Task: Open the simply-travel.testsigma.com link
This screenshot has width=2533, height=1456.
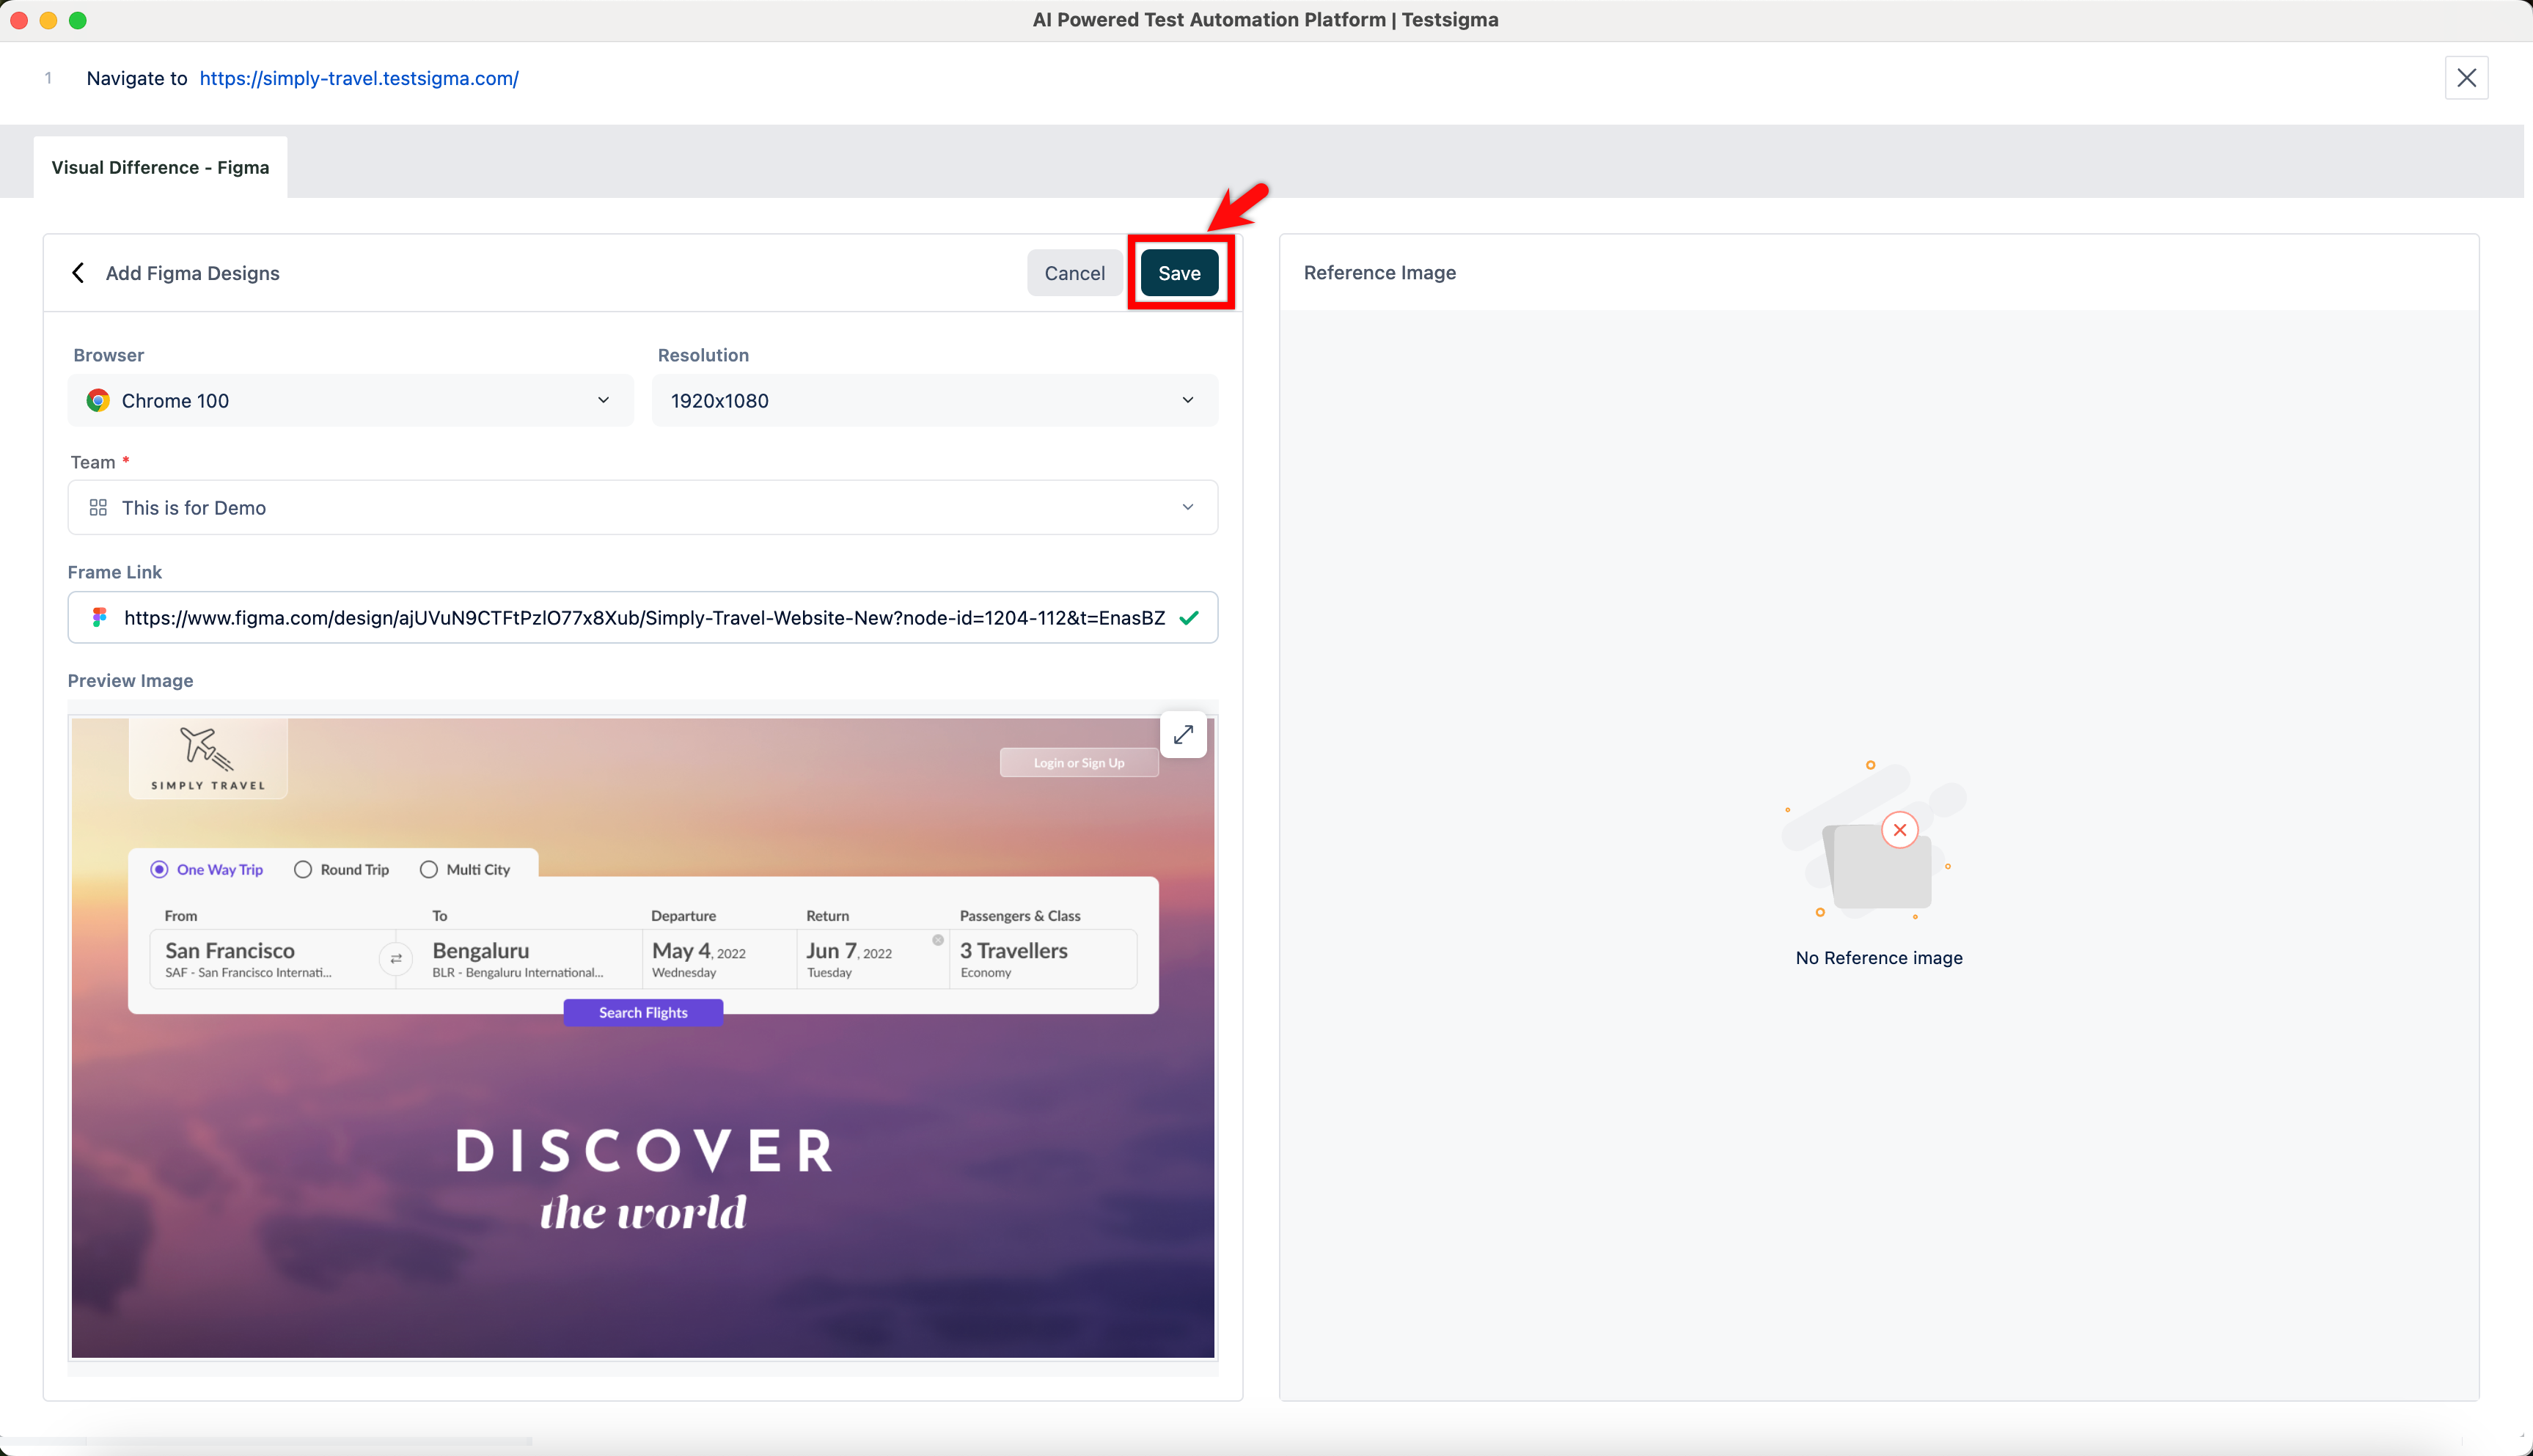Action: pos(359,78)
